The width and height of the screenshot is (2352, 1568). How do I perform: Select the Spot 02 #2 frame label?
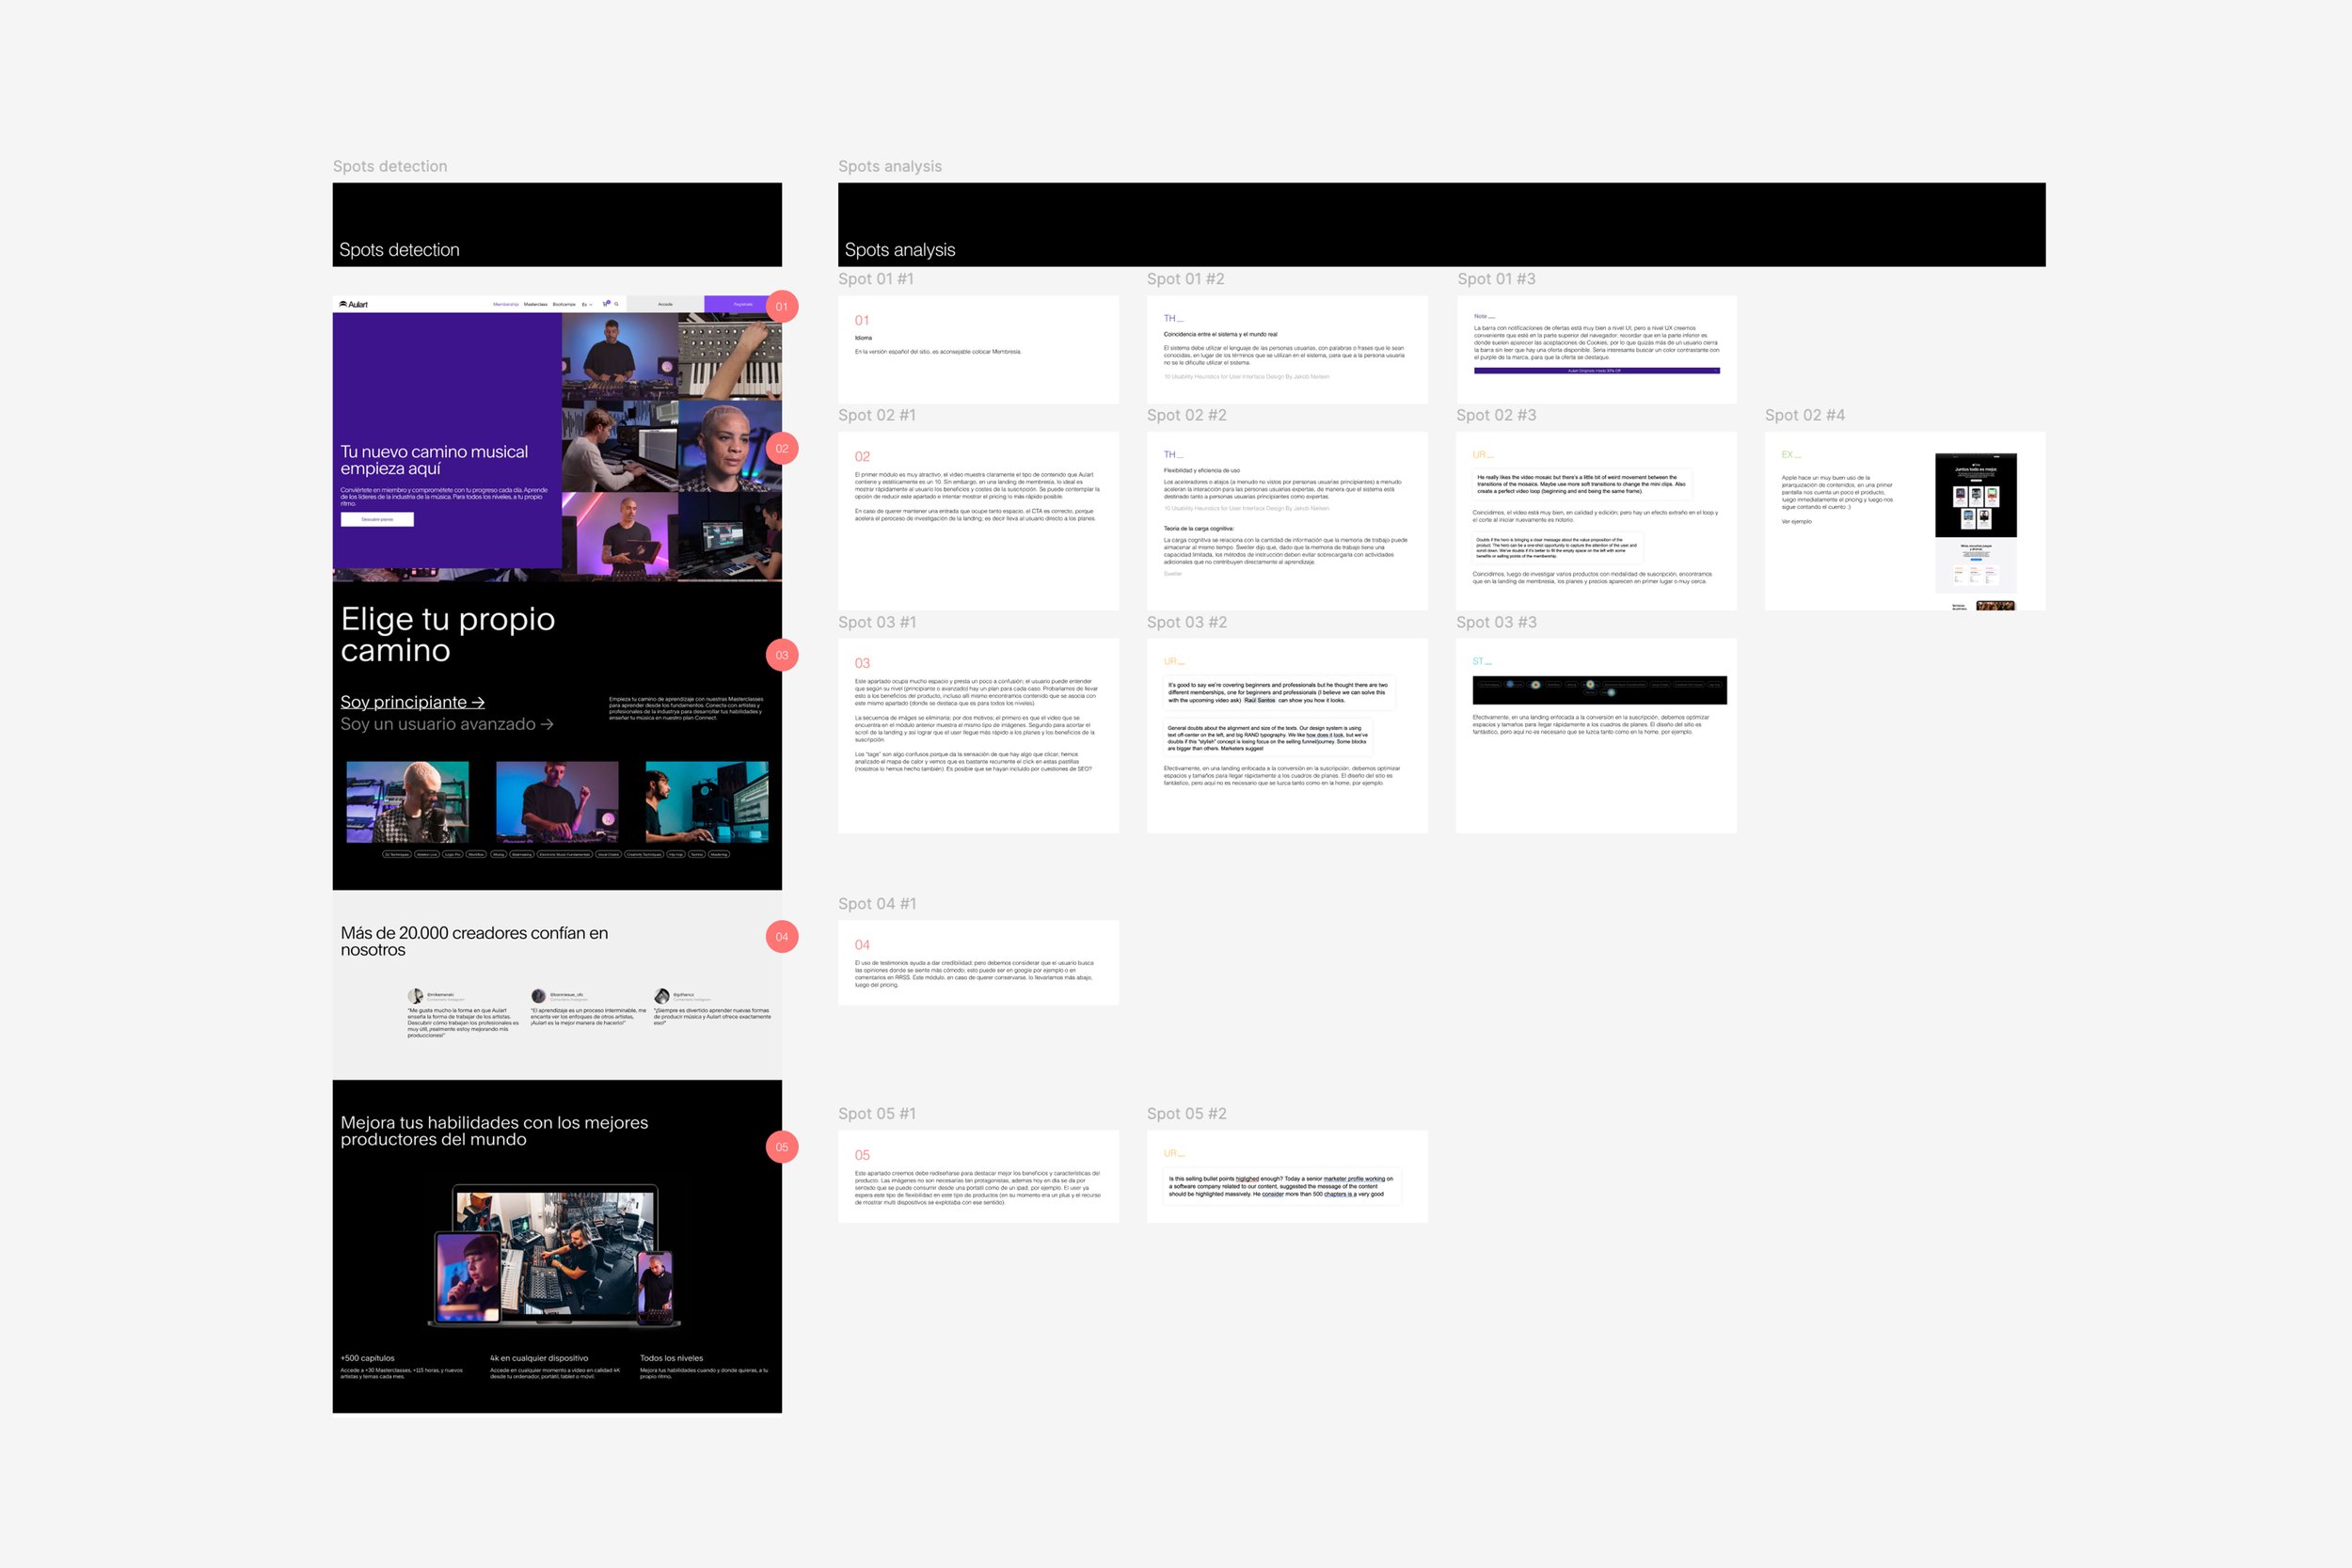pyautogui.click(x=1187, y=415)
